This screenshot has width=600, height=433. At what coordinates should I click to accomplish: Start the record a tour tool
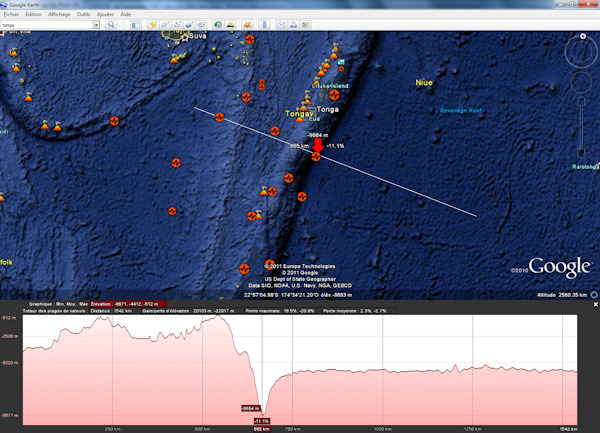pos(201,25)
